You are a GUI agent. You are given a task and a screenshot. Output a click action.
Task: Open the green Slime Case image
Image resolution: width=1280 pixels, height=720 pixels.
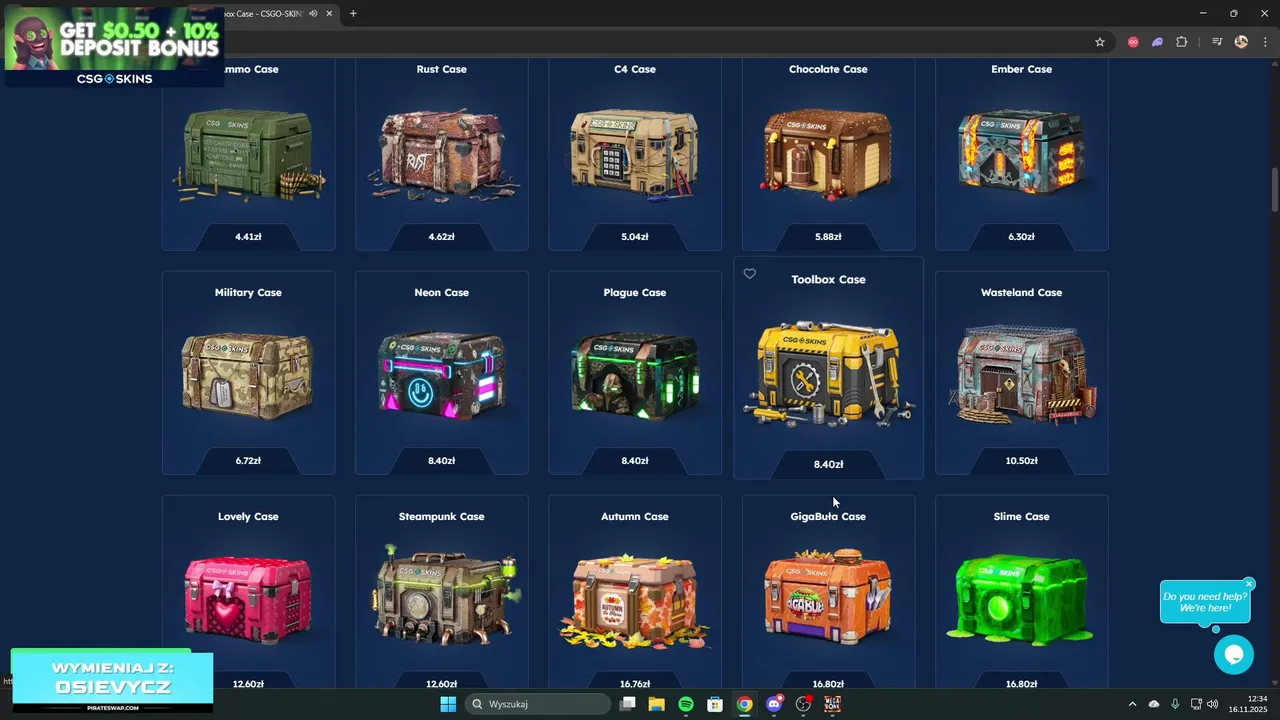[1021, 598]
